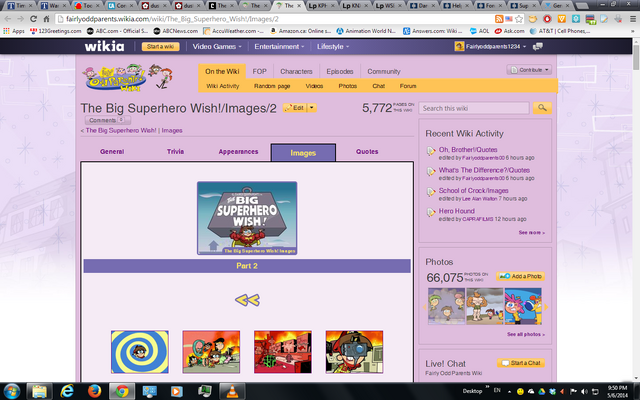The height and width of the screenshot is (400, 640).
Task: Open the Episodes nav menu
Action: (340, 71)
